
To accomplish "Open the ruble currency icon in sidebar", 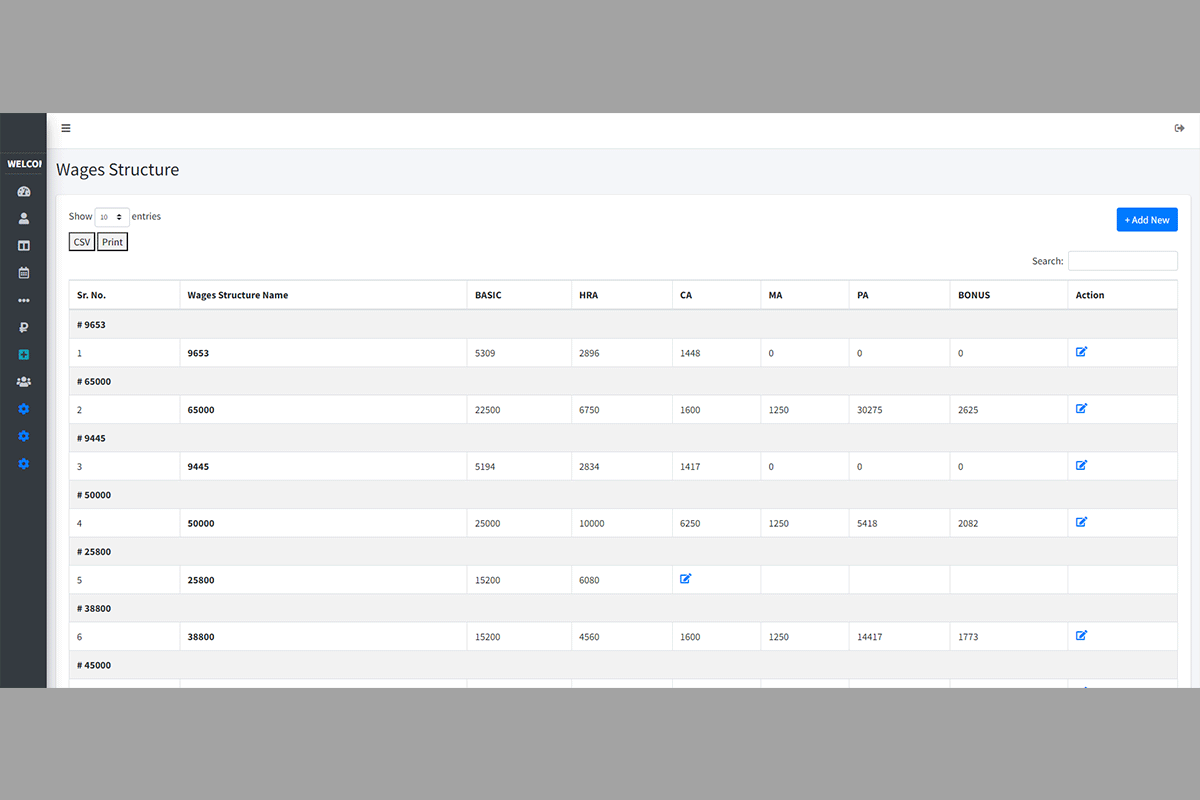I will [24, 327].
